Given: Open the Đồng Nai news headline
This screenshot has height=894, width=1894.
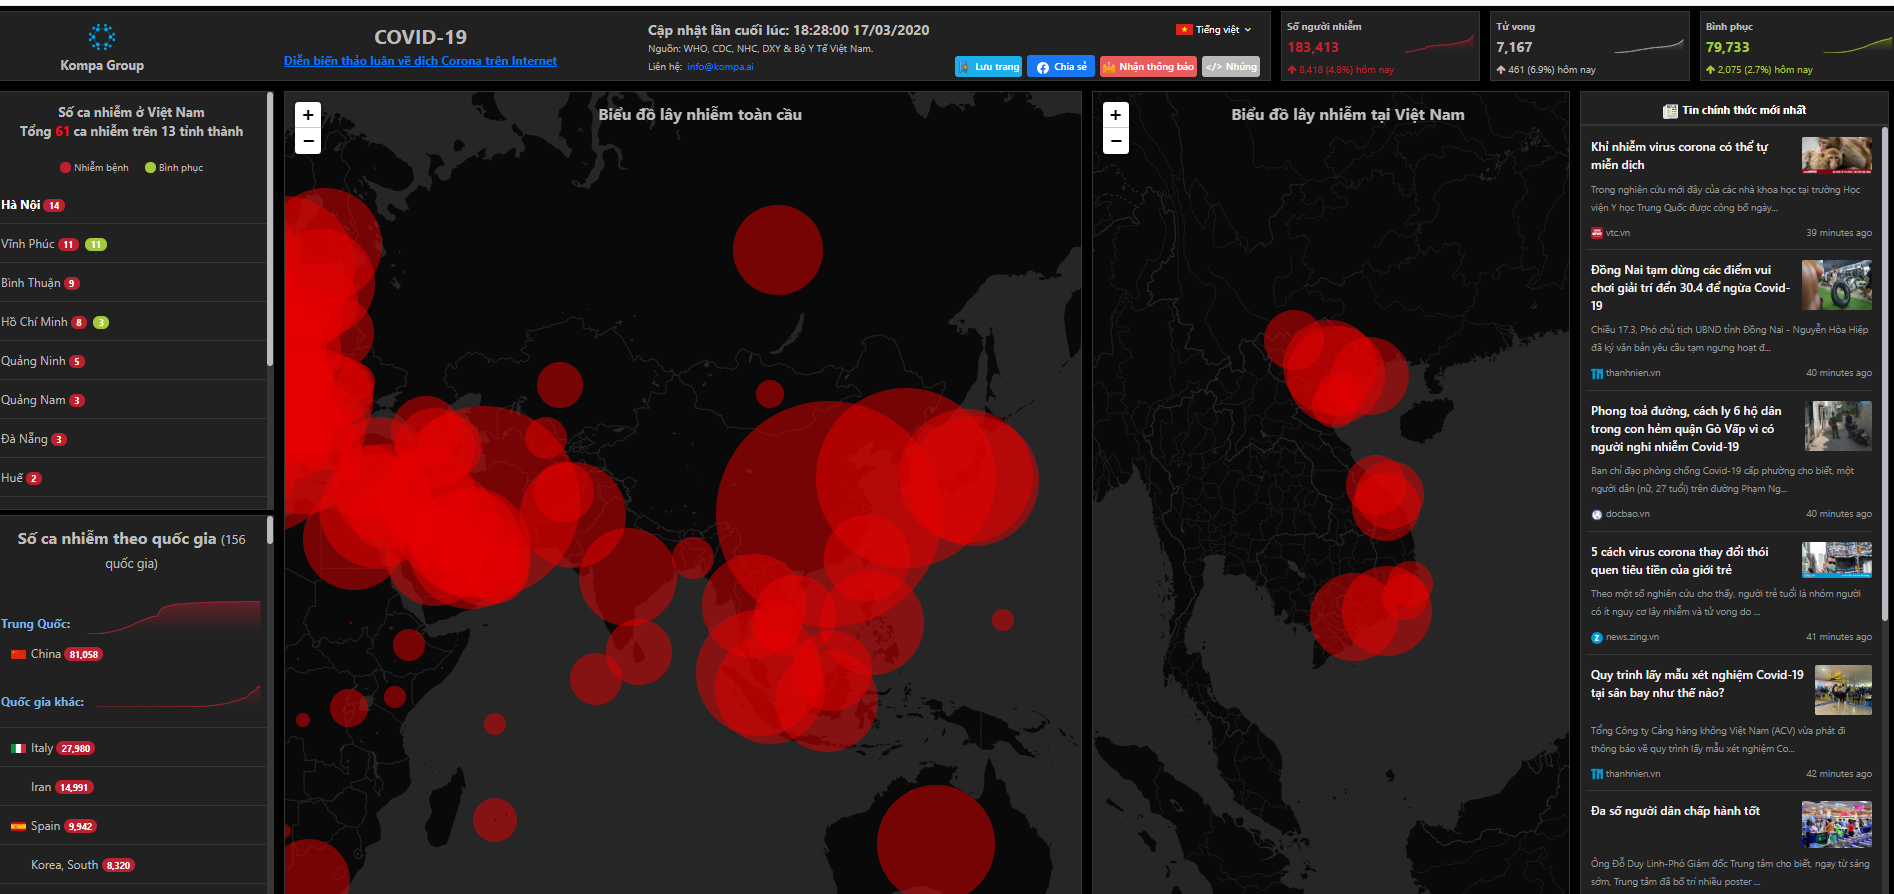Looking at the screenshot, I should pyautogui.click(x=1688, y=287).
